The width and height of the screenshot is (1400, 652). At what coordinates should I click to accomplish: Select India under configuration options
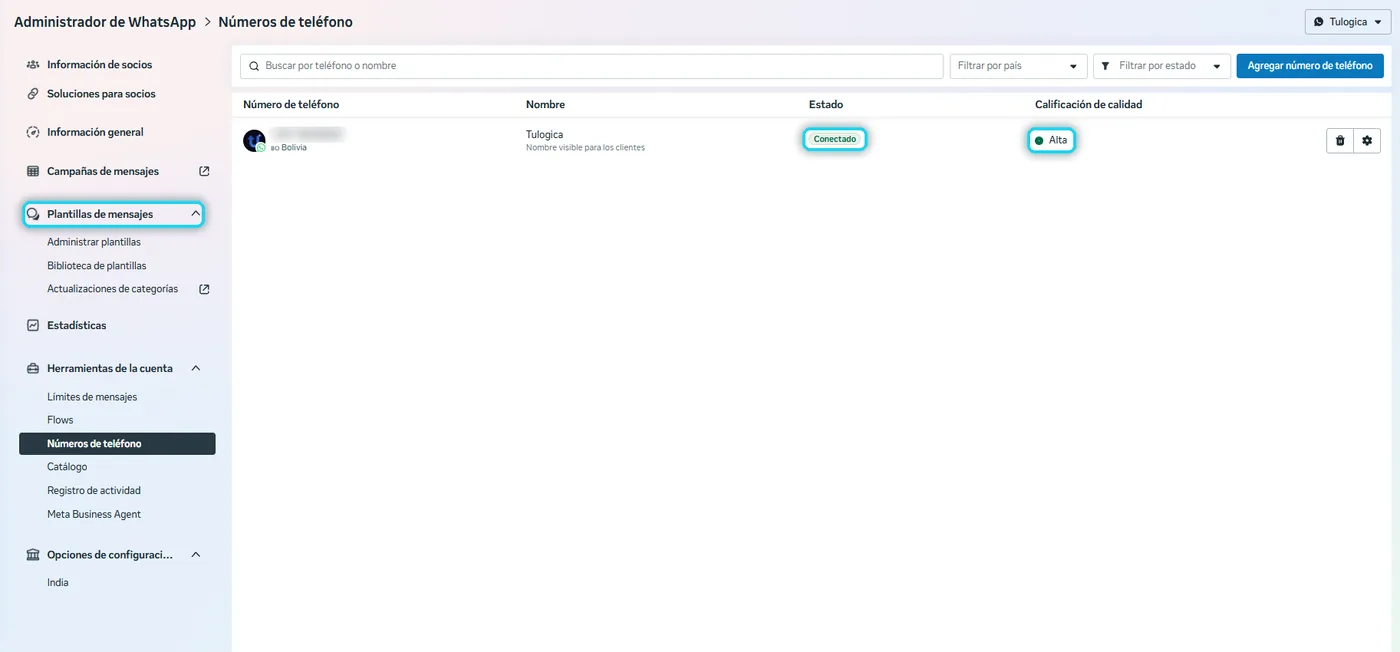(58, 582)
